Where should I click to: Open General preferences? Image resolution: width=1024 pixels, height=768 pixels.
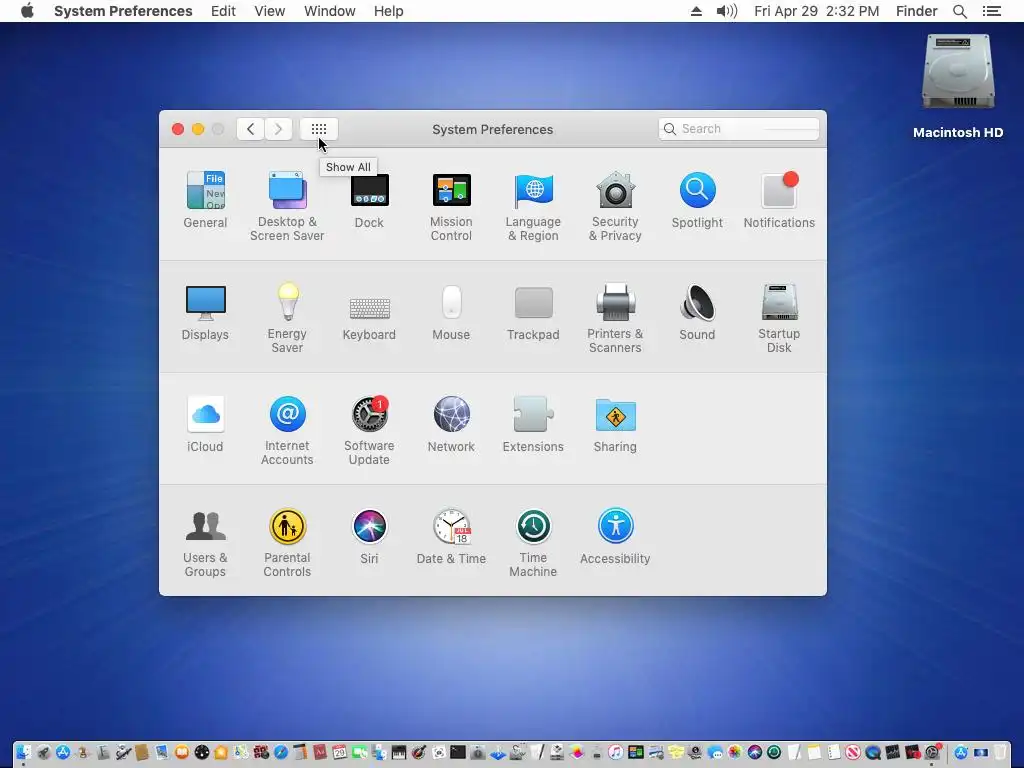205,200
